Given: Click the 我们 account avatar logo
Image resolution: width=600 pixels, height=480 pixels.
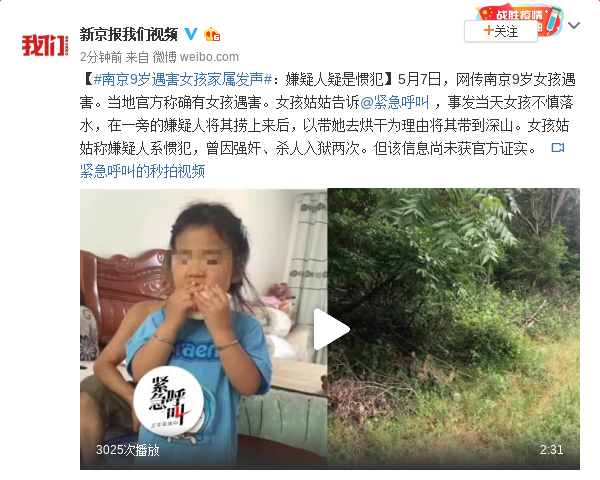Looking at the screenshot, I should pyautogui.click(x=45, y=45).
